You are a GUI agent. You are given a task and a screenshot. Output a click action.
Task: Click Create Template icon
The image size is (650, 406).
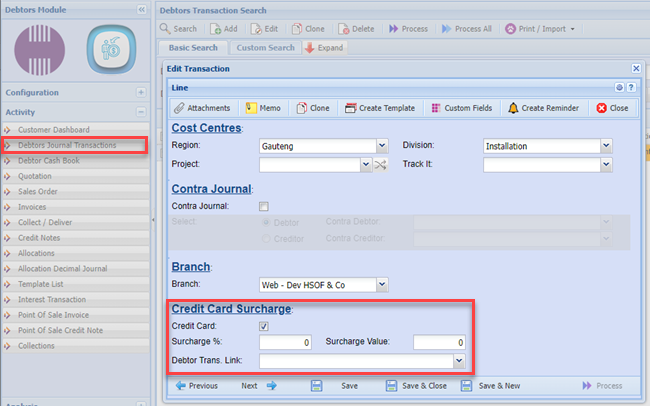(x=350, y=108)
